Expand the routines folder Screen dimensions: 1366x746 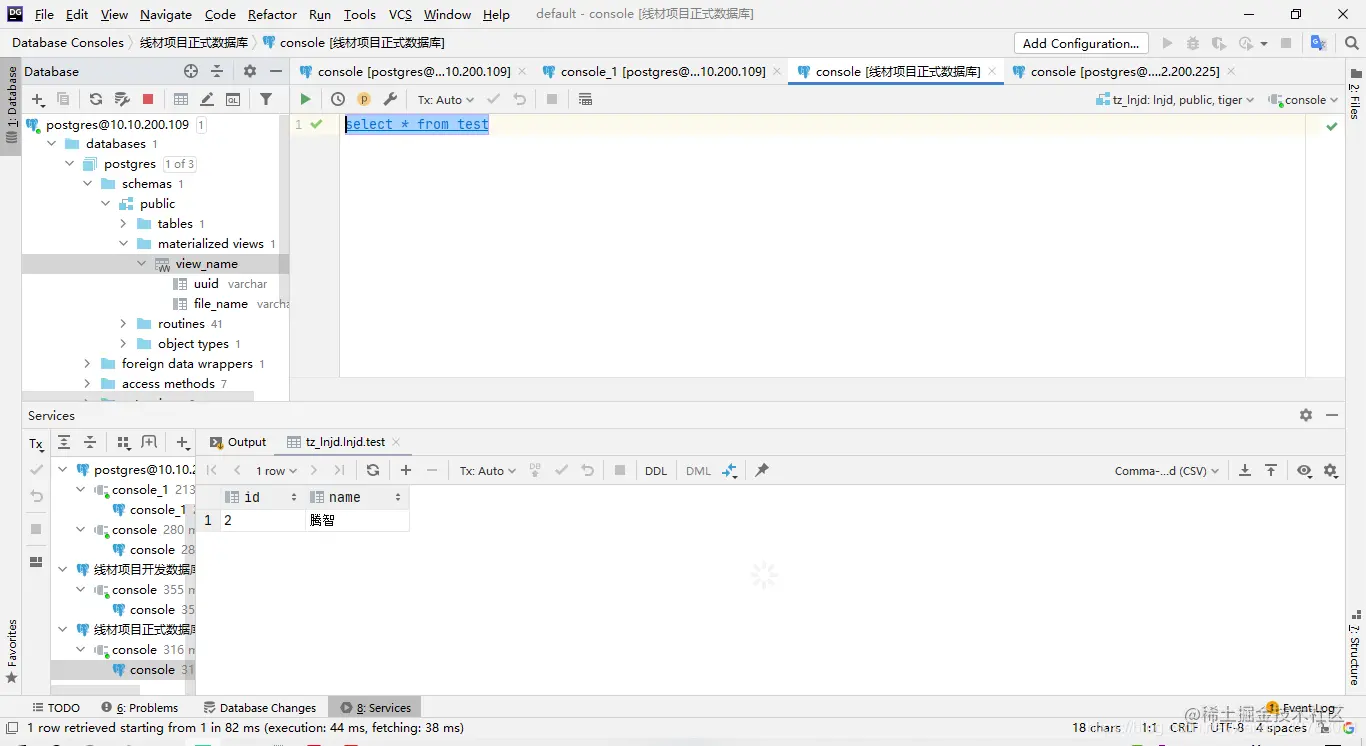[x=124, y=324]
